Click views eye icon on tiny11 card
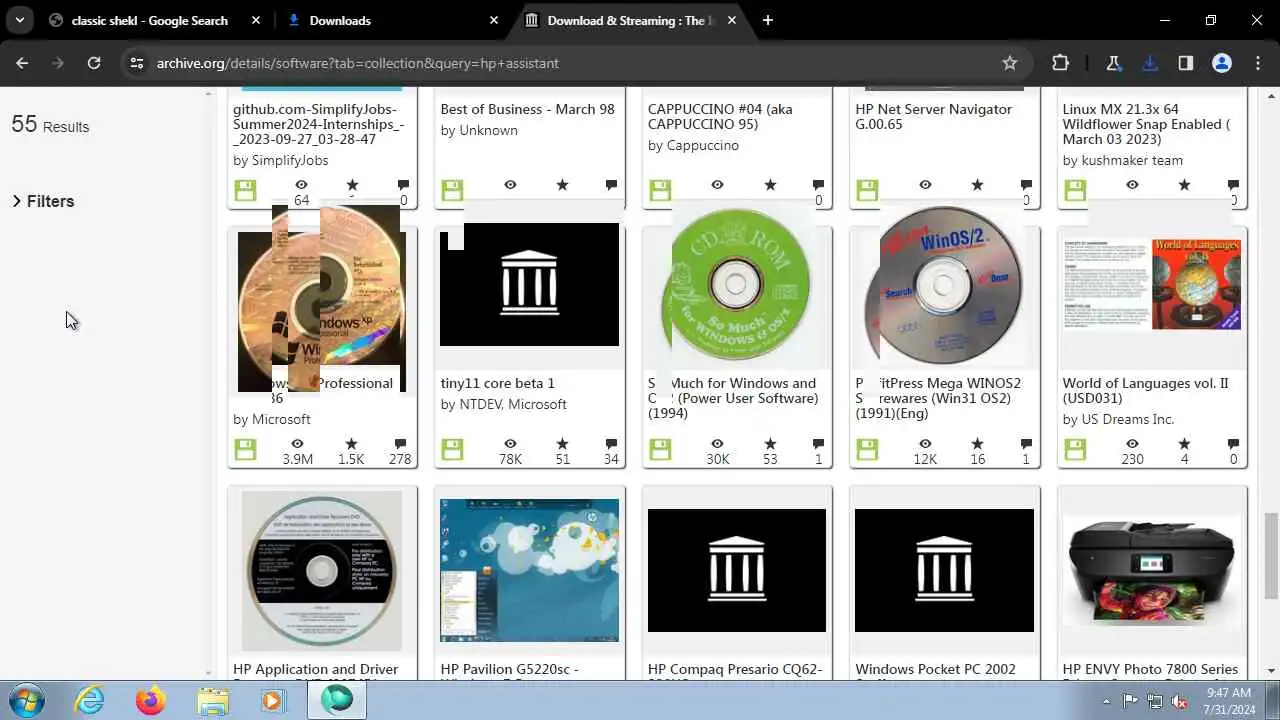 (x=510, y=444)
